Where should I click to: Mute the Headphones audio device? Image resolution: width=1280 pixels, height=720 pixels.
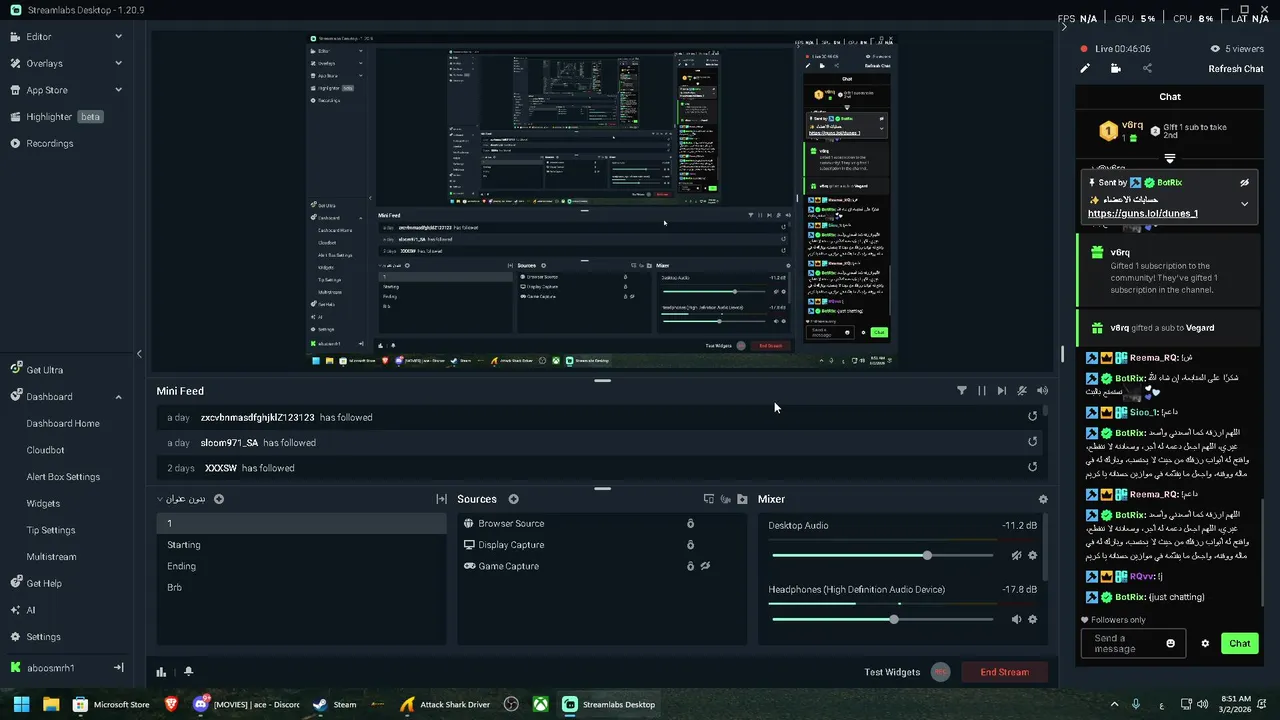pyautogui.click(x=1016, y=619)
